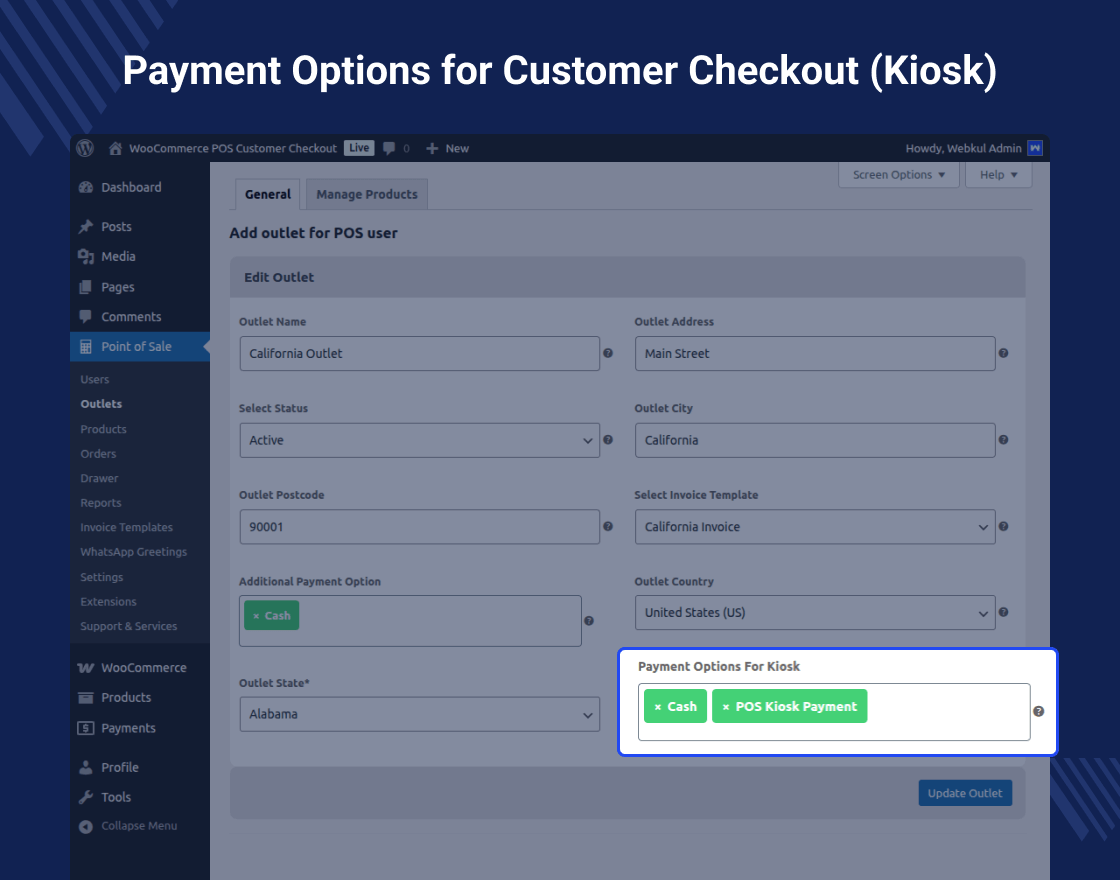Click the Update Outlet button

tap(965, 793)
